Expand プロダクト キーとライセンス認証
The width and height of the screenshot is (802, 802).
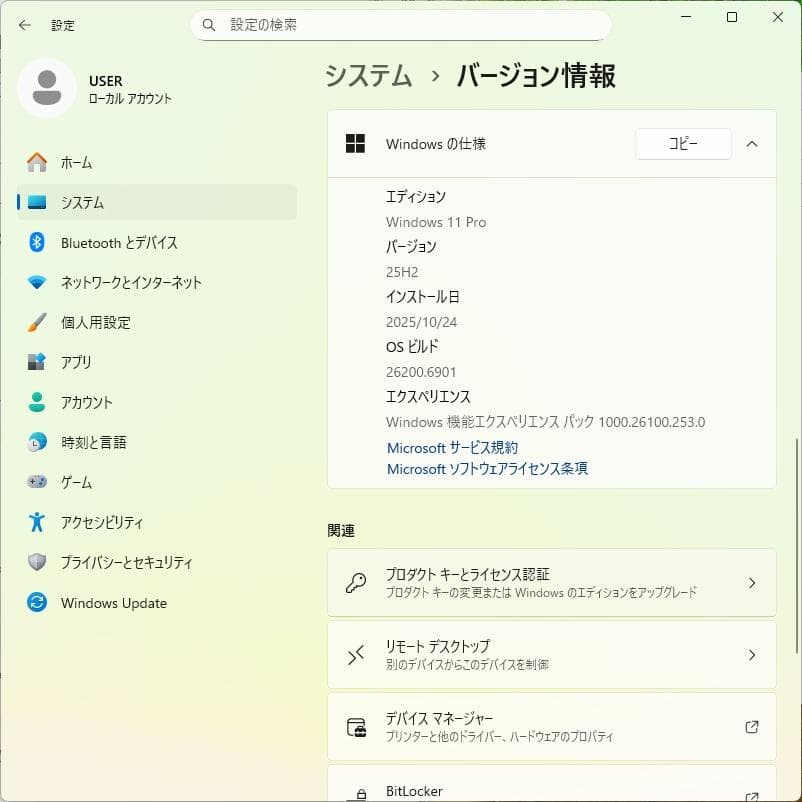click(551, 583)
